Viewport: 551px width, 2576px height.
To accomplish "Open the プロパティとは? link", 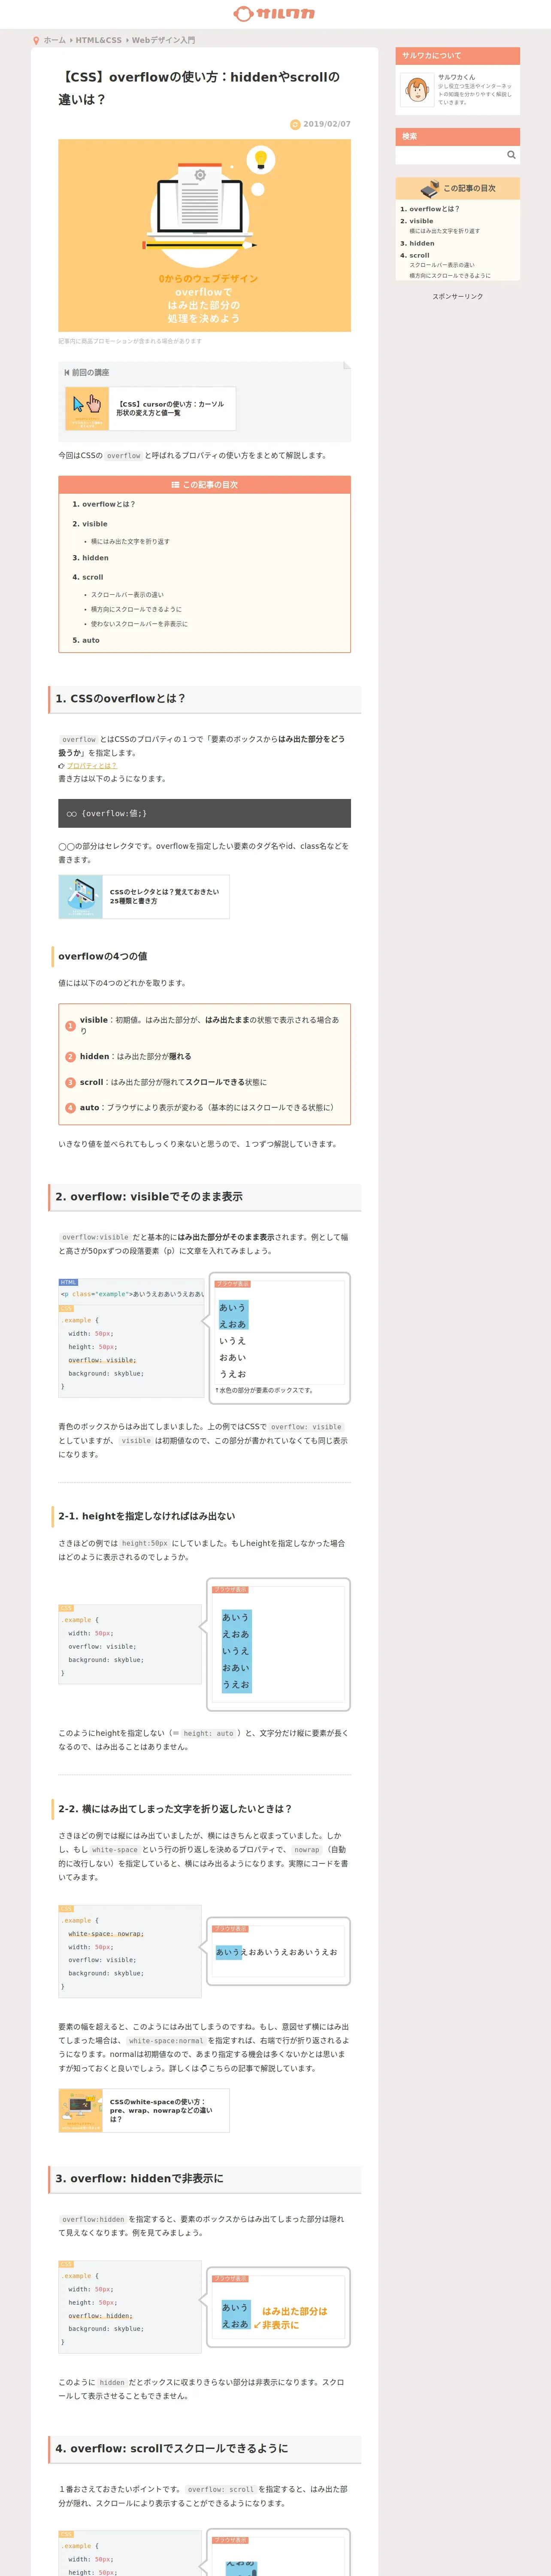I will click(92, 766).
